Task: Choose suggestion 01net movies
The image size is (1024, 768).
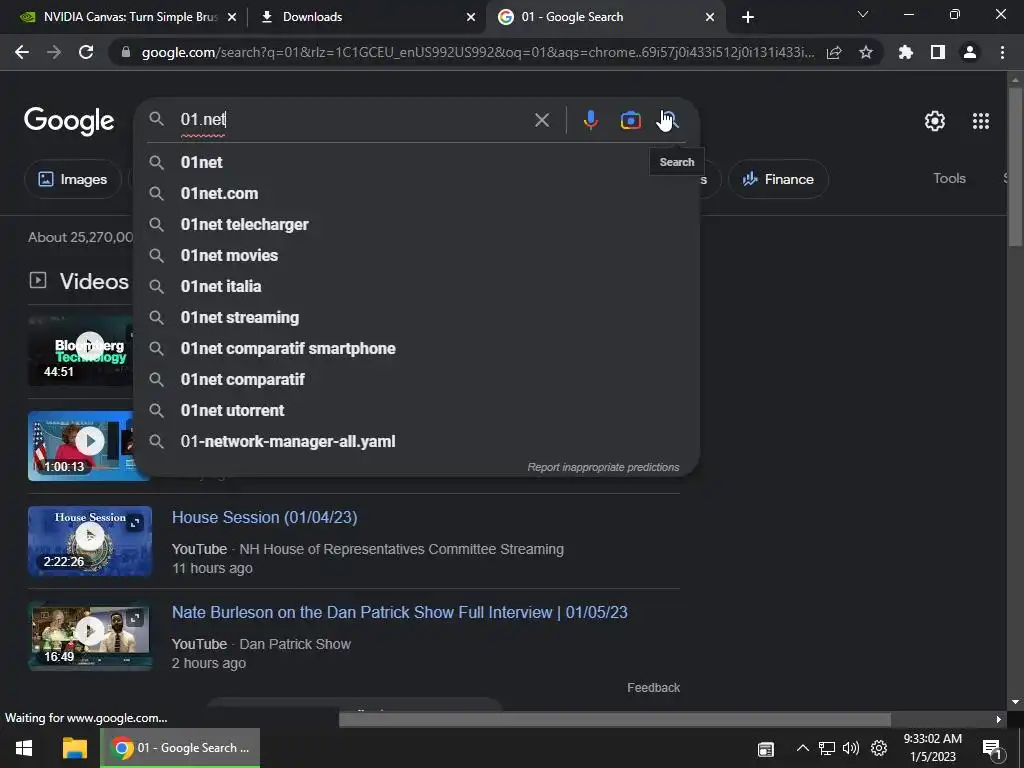Action: pos(416,255)
